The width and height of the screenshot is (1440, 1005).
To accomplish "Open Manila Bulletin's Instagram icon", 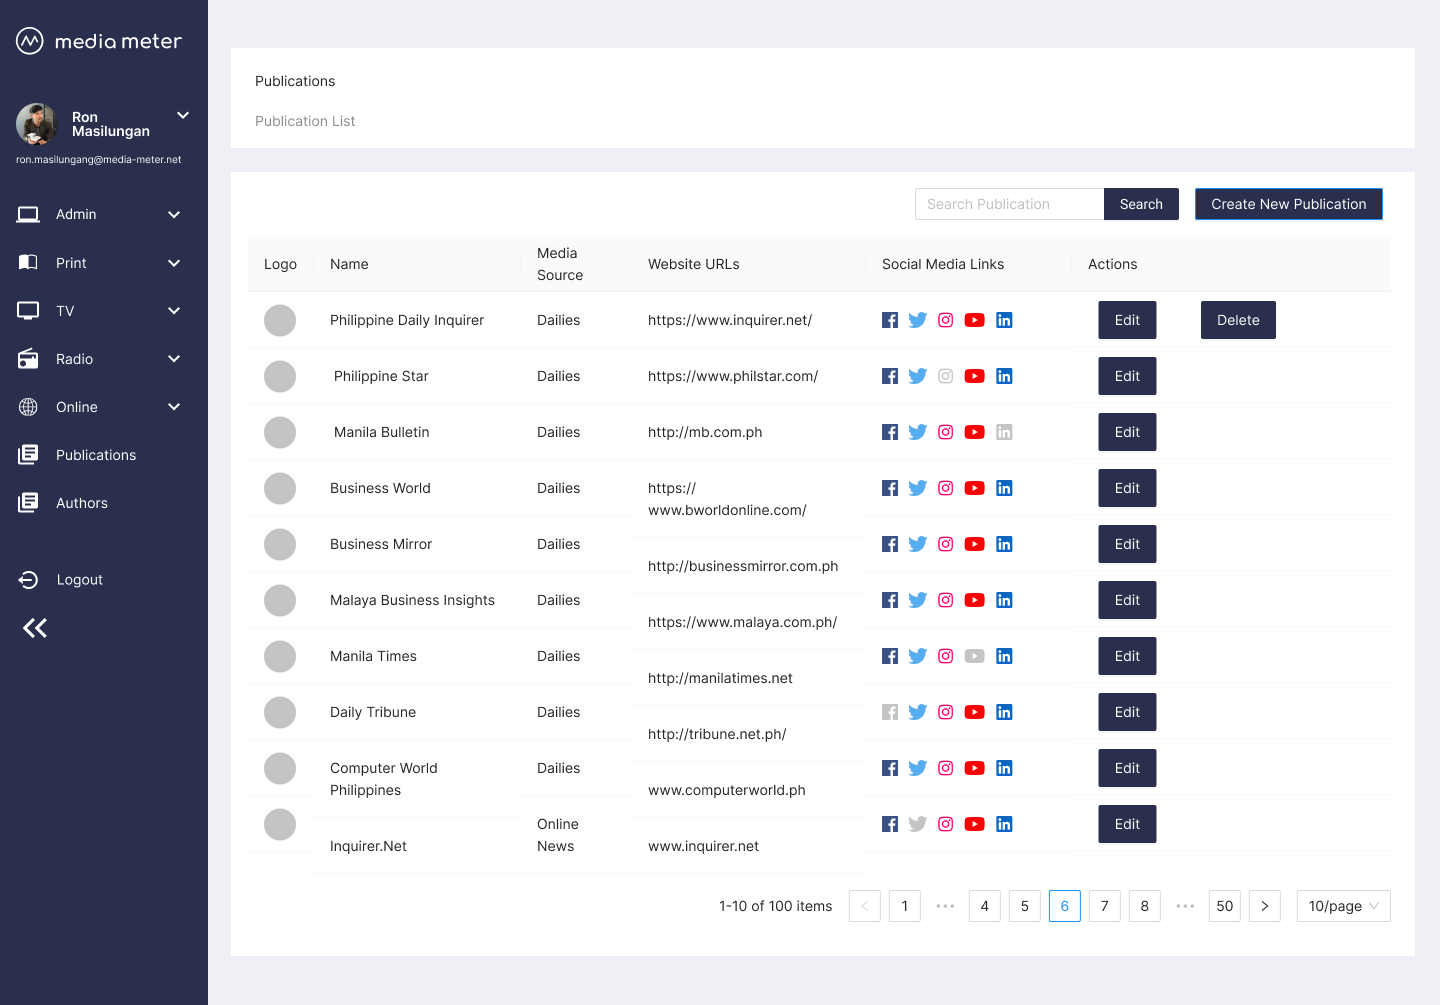I will pos(945,432).
